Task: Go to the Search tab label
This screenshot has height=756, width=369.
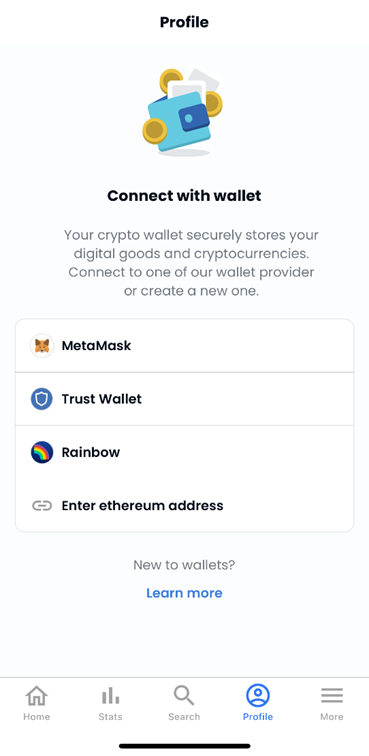Action: [x=184, y=716]
